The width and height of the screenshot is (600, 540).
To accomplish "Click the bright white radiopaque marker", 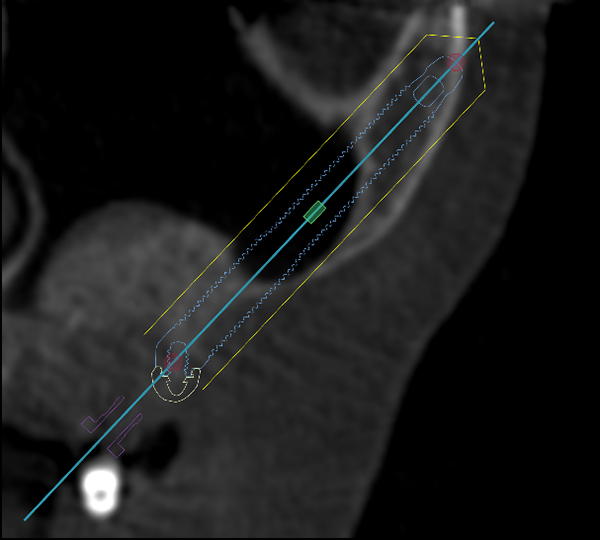I will point(100,488).
